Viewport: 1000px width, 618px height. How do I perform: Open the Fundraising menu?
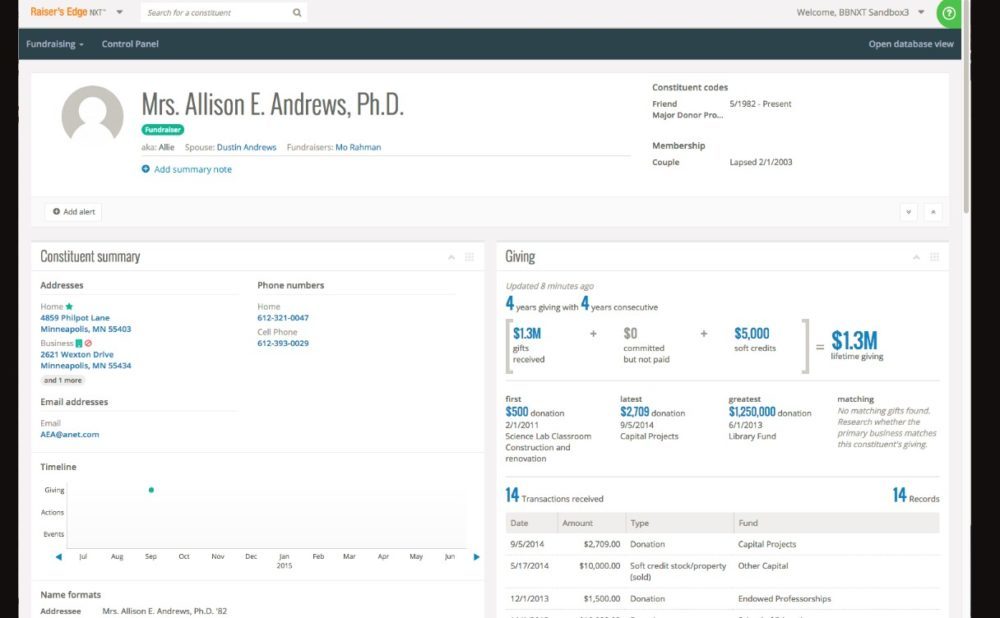(x=55, y=44)
